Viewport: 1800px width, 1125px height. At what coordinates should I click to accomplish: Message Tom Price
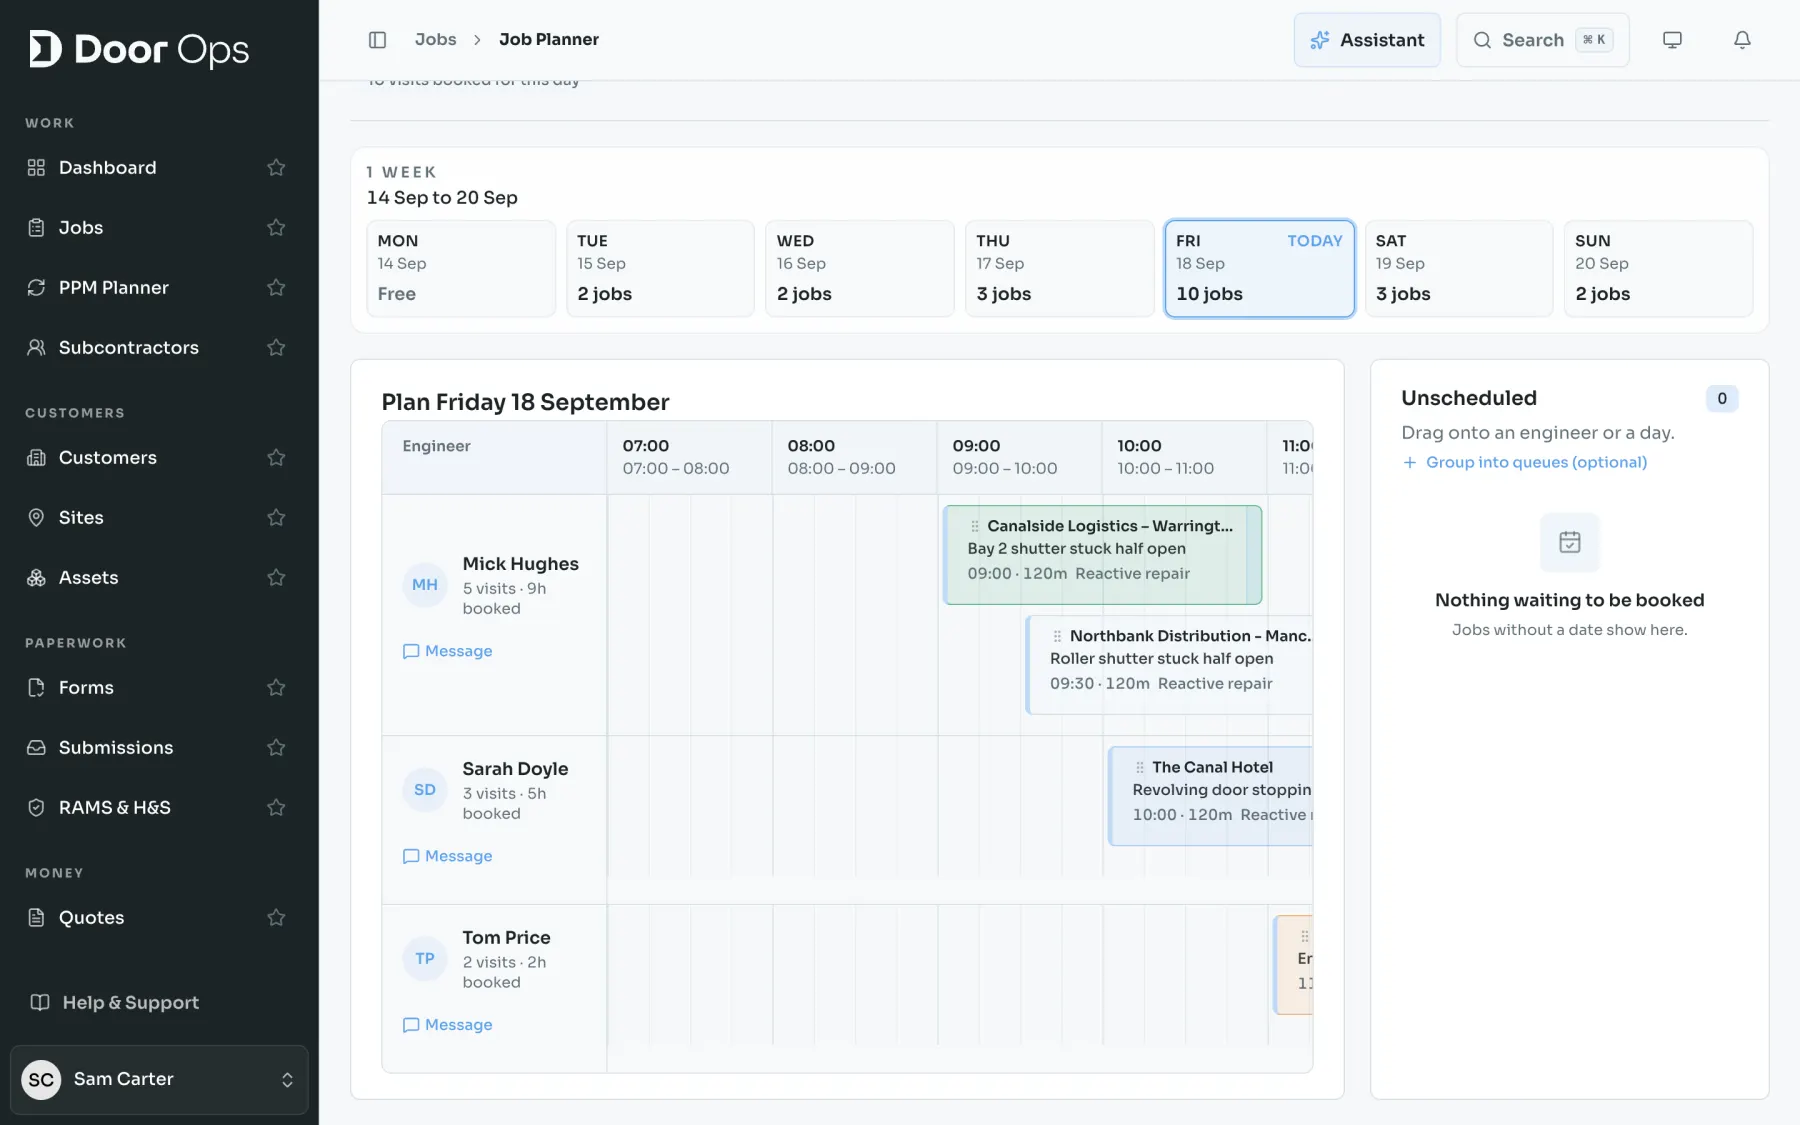point(447,1025)
